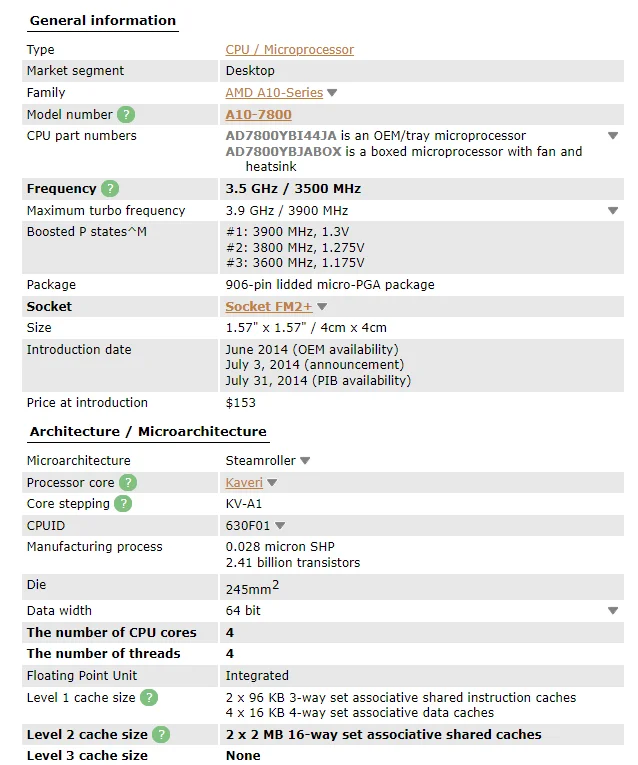Viewport: 638px width, 765px height.
Task: Click the help icon beside Model number
Action: pyautogui.click(x=126, y=115)
